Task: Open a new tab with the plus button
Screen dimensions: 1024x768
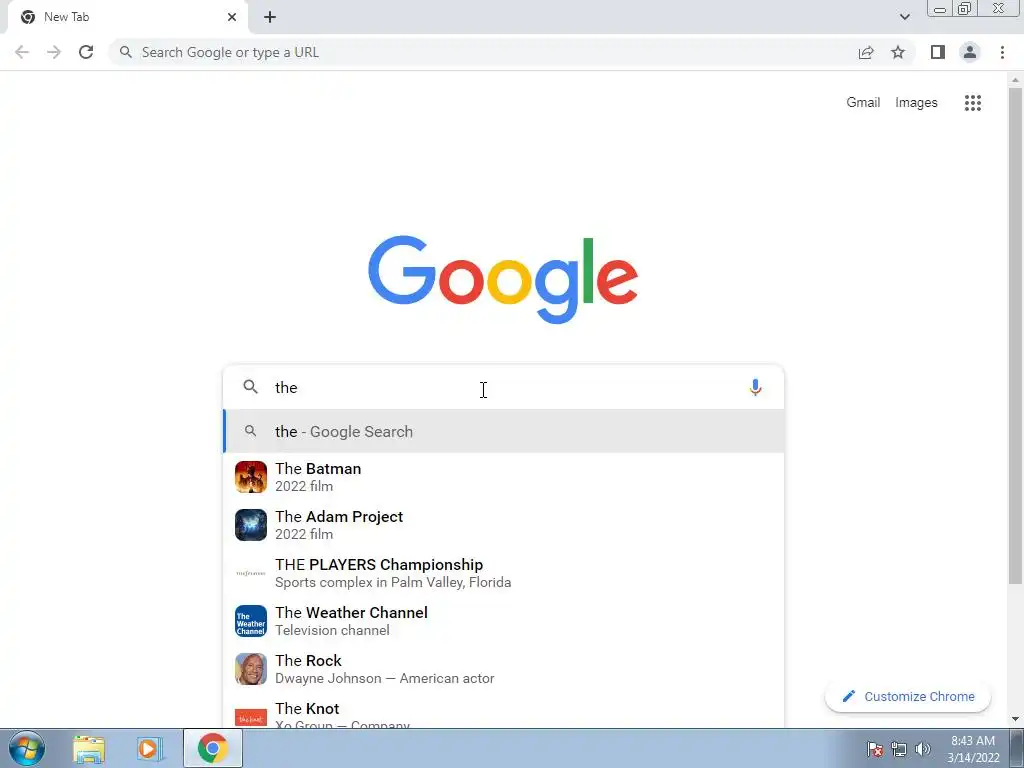Action: [270, 17]
